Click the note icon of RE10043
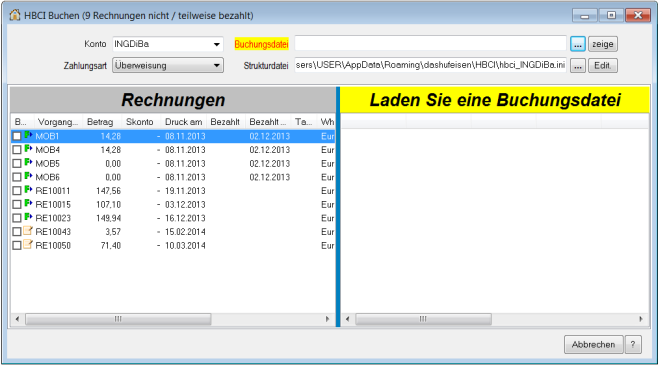658x365 pixels. pyautogui.click(x=28, y=231)
